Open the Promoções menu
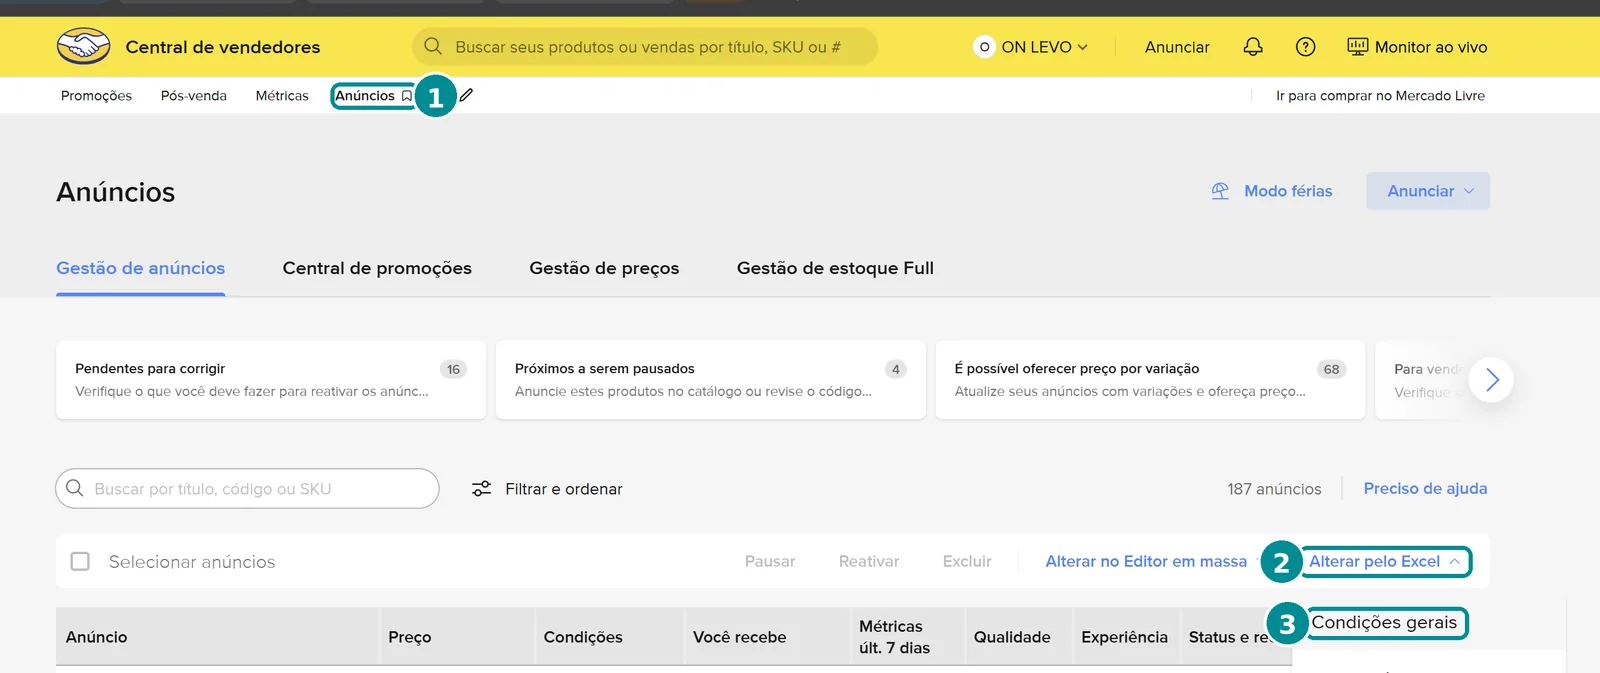The height and width of the screenshot is (673, 1600). 96,96
